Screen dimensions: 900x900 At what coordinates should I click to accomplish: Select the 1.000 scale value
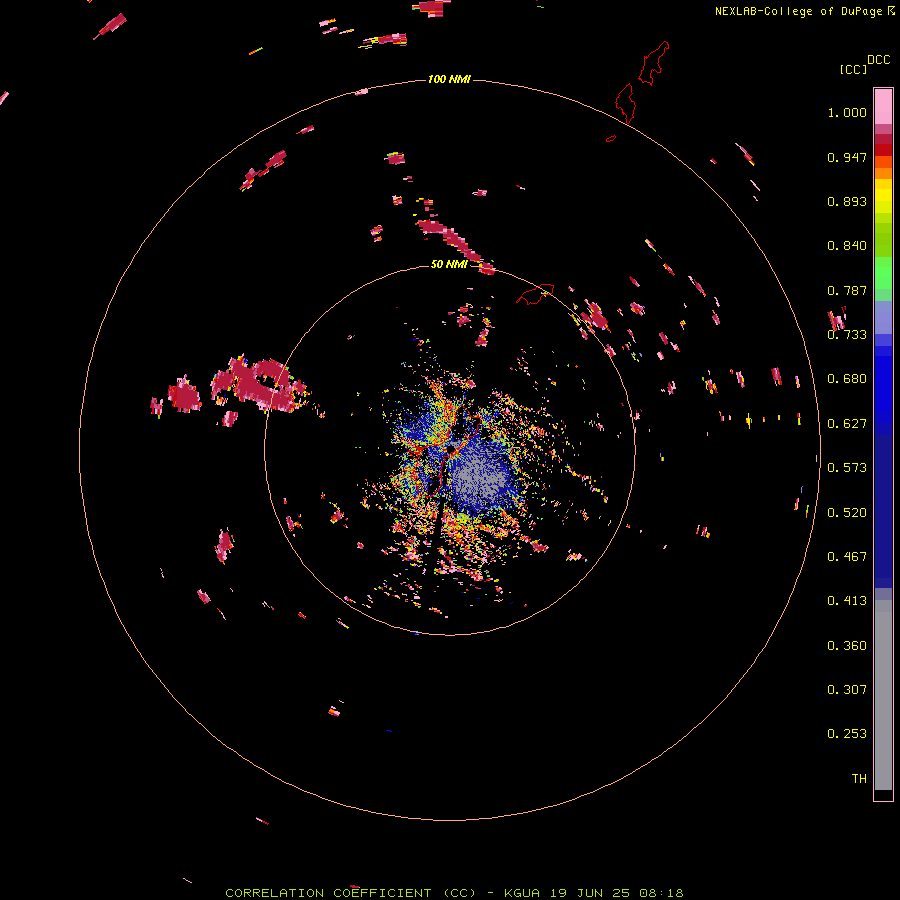(847, 112)
